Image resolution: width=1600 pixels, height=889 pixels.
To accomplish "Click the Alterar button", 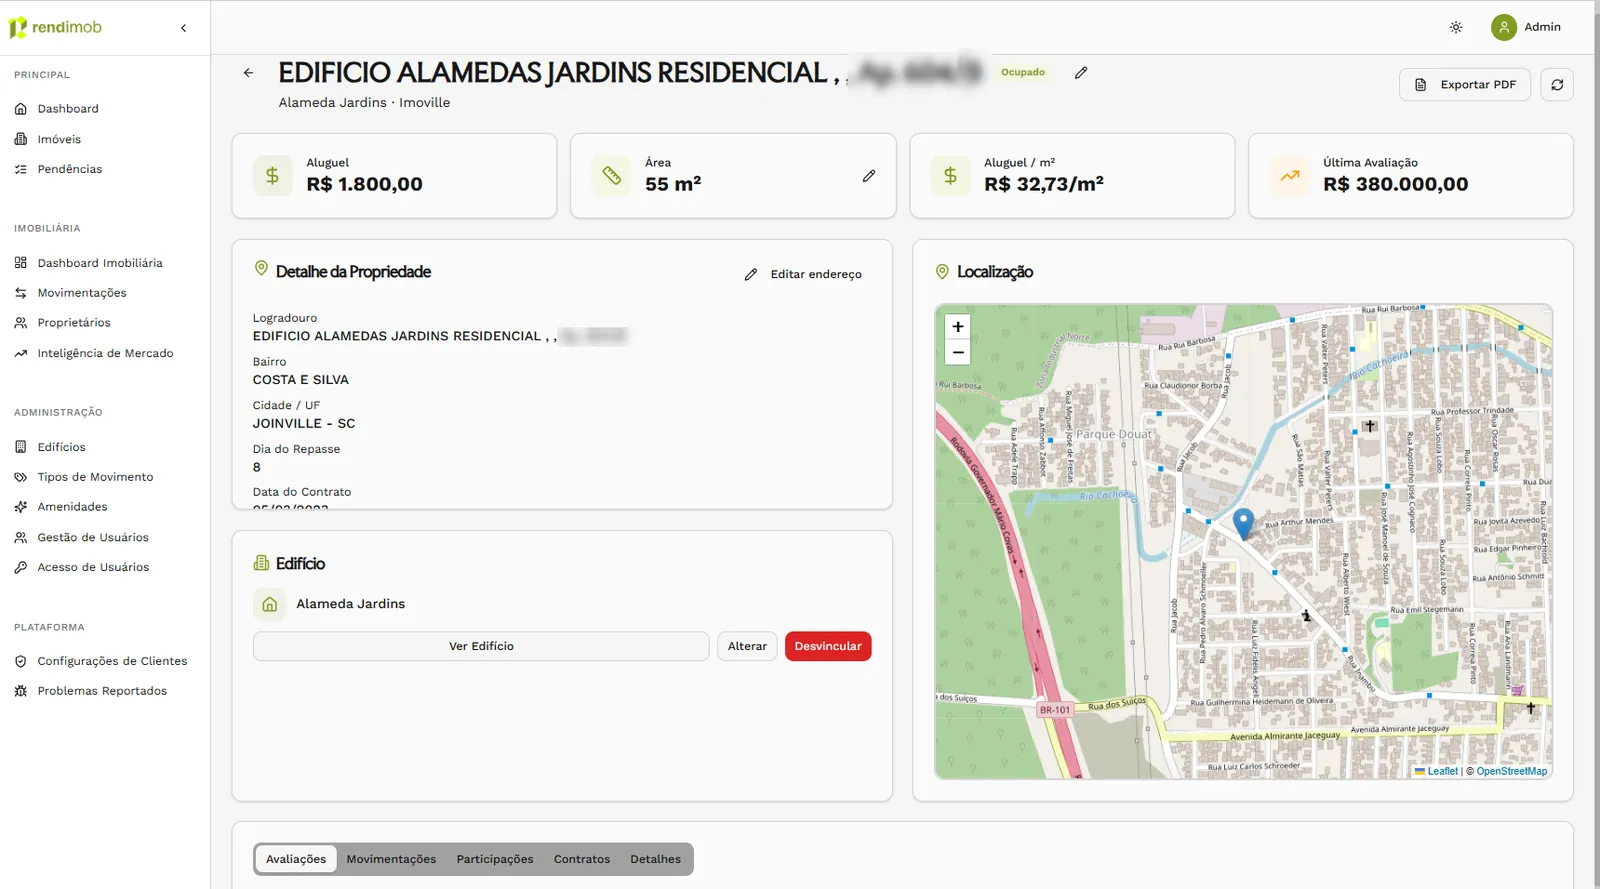I will 747,646.
